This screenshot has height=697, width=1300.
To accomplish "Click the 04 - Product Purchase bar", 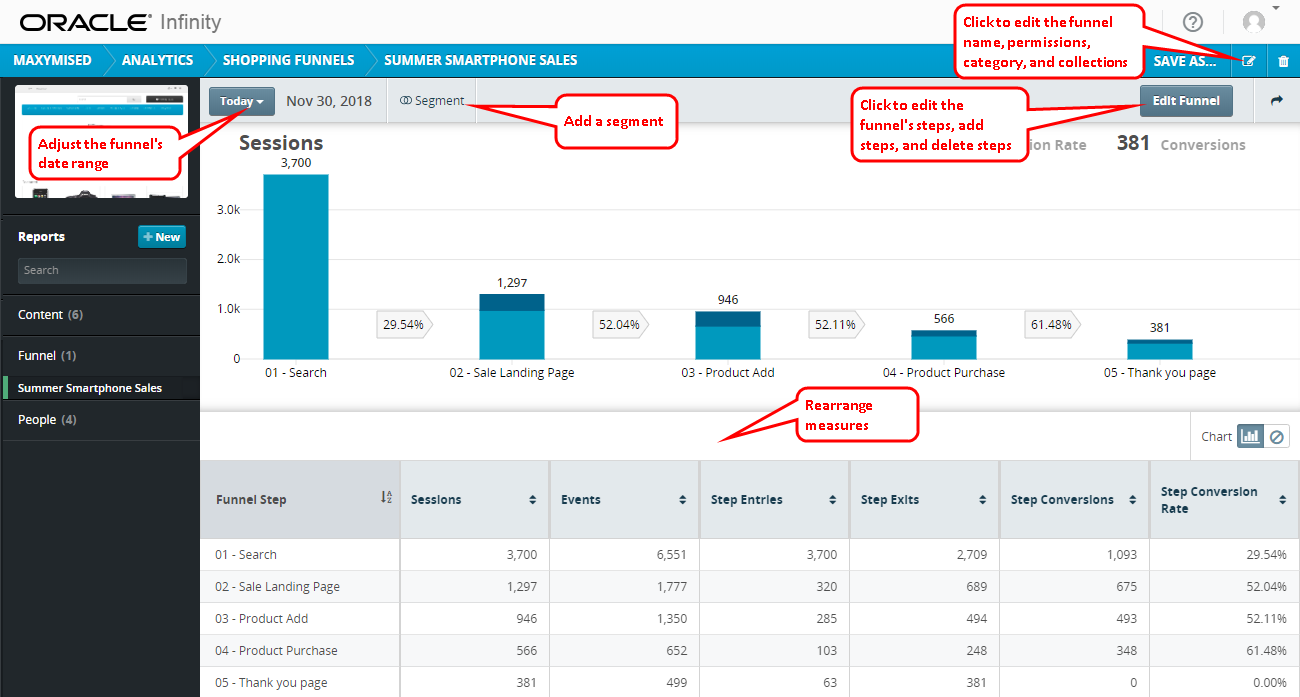I will tap(944, 344).
